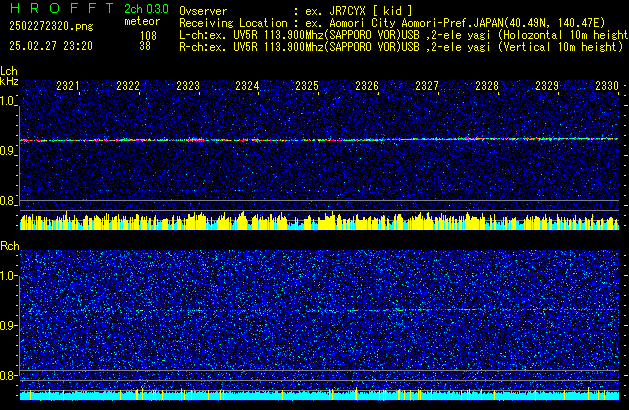Click the kHz axis unit label
The image size is (629, 410).
coord(9,81)
